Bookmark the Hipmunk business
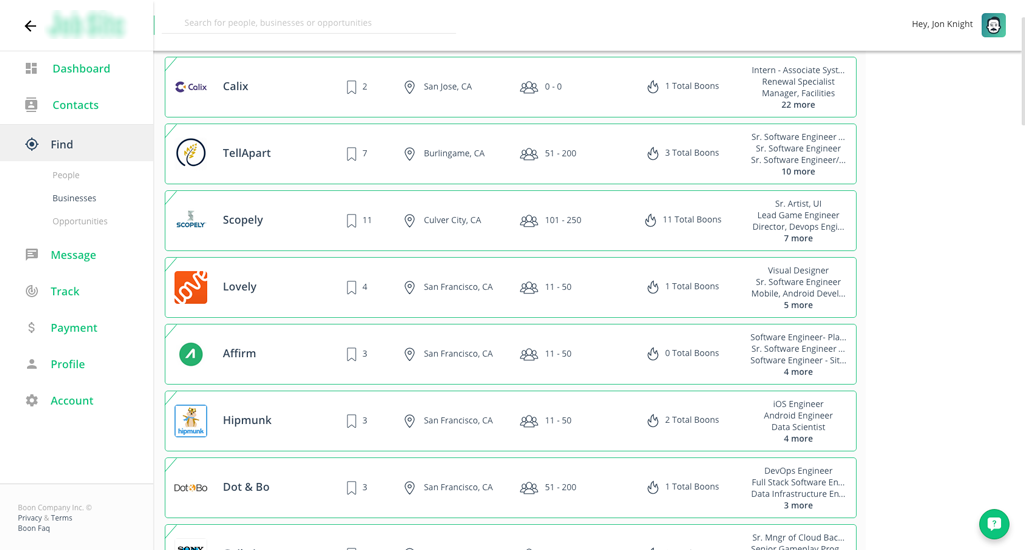The height and width of the screenshot is (550, 1025). [351, 421]
